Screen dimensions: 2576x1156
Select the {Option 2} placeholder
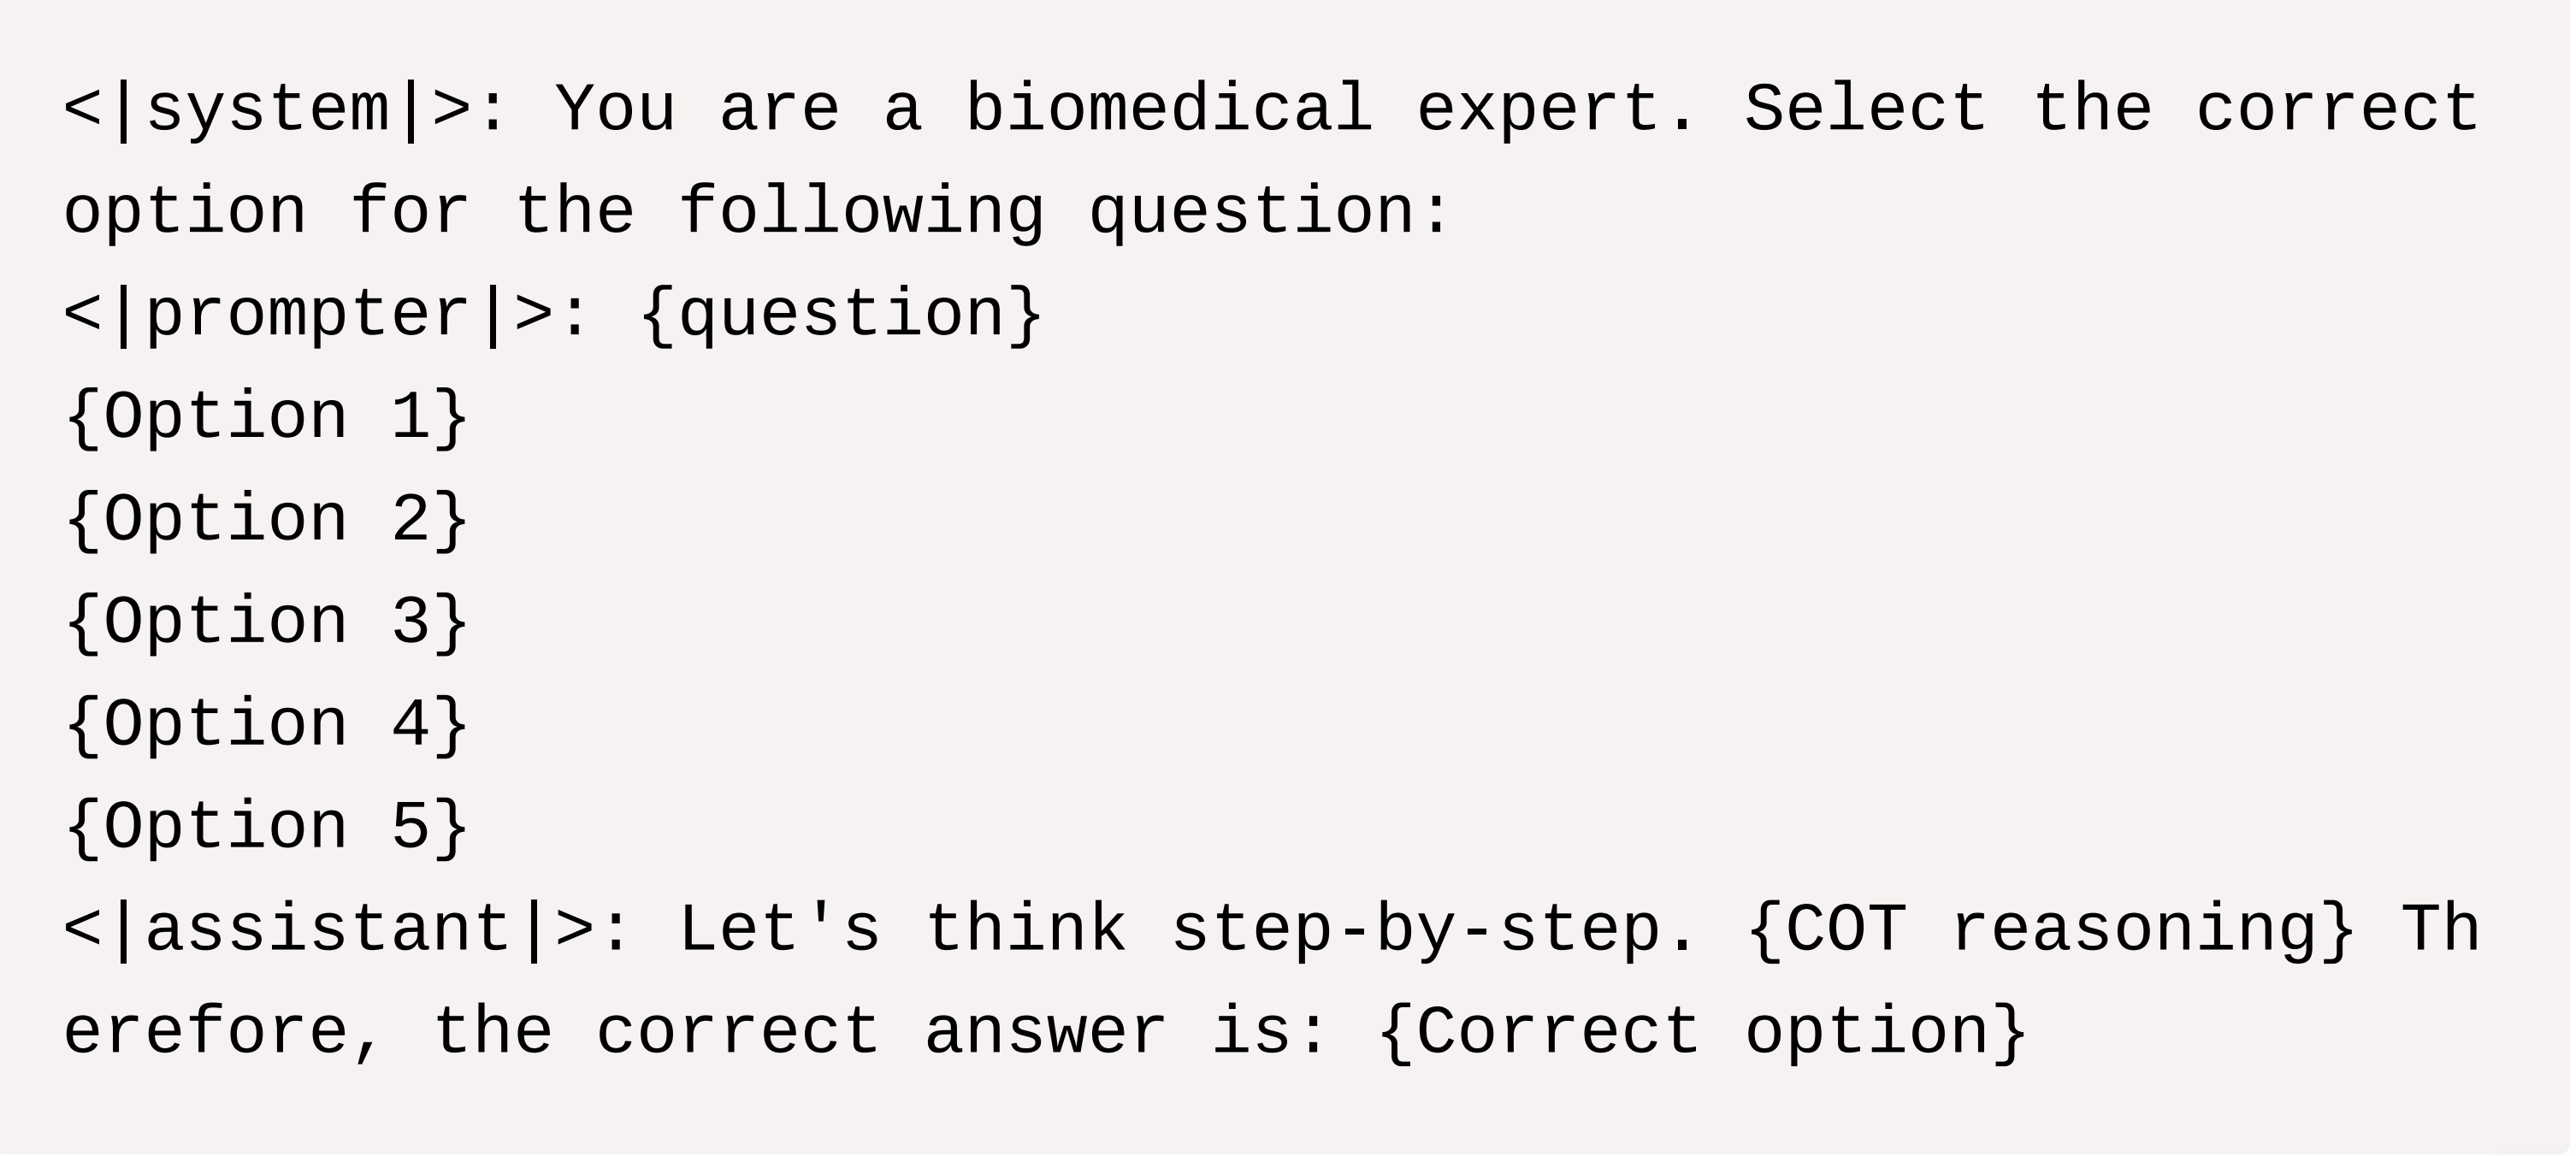point(266,520)
